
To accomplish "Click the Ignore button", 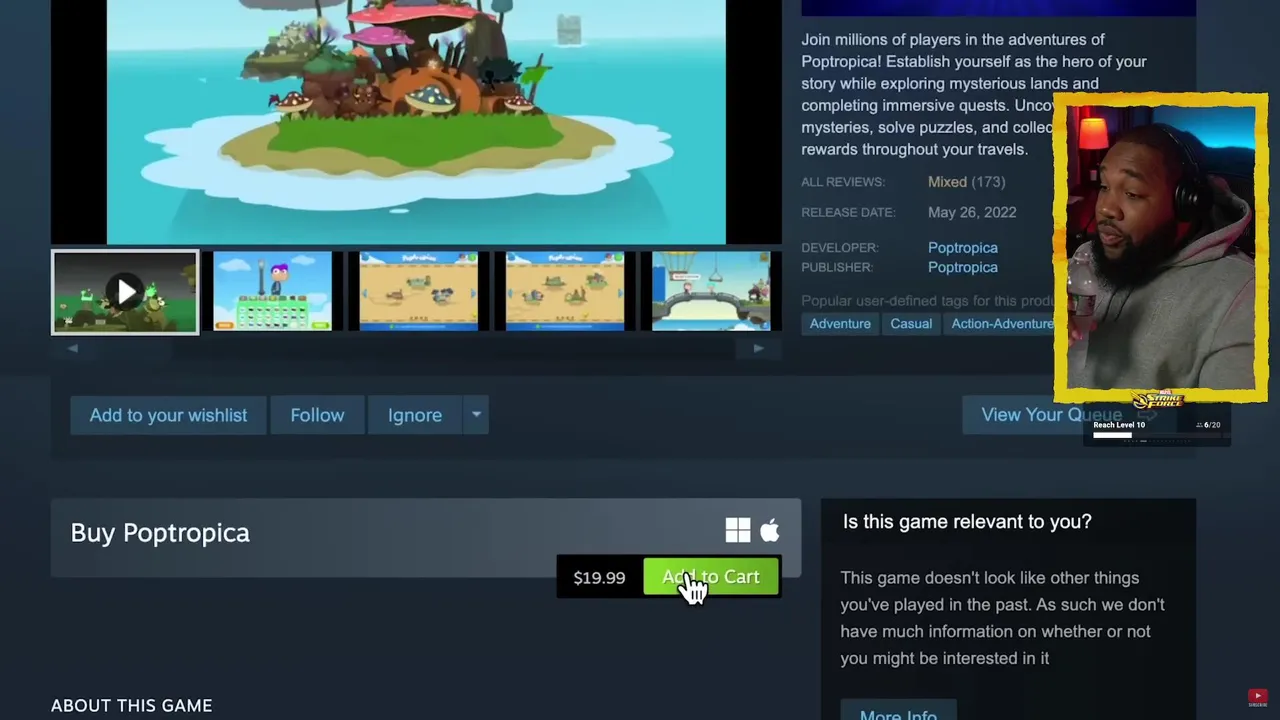I will [x=415, y=415].
